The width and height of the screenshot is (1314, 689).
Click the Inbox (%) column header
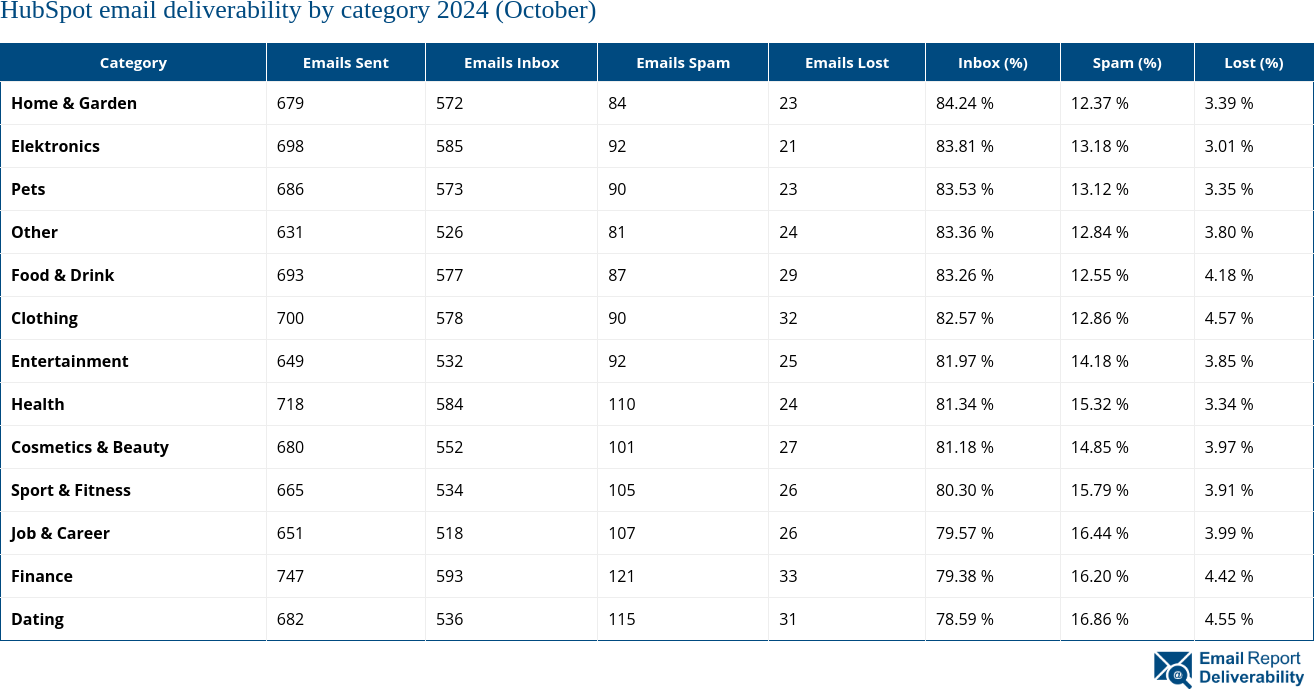[993, 62]
